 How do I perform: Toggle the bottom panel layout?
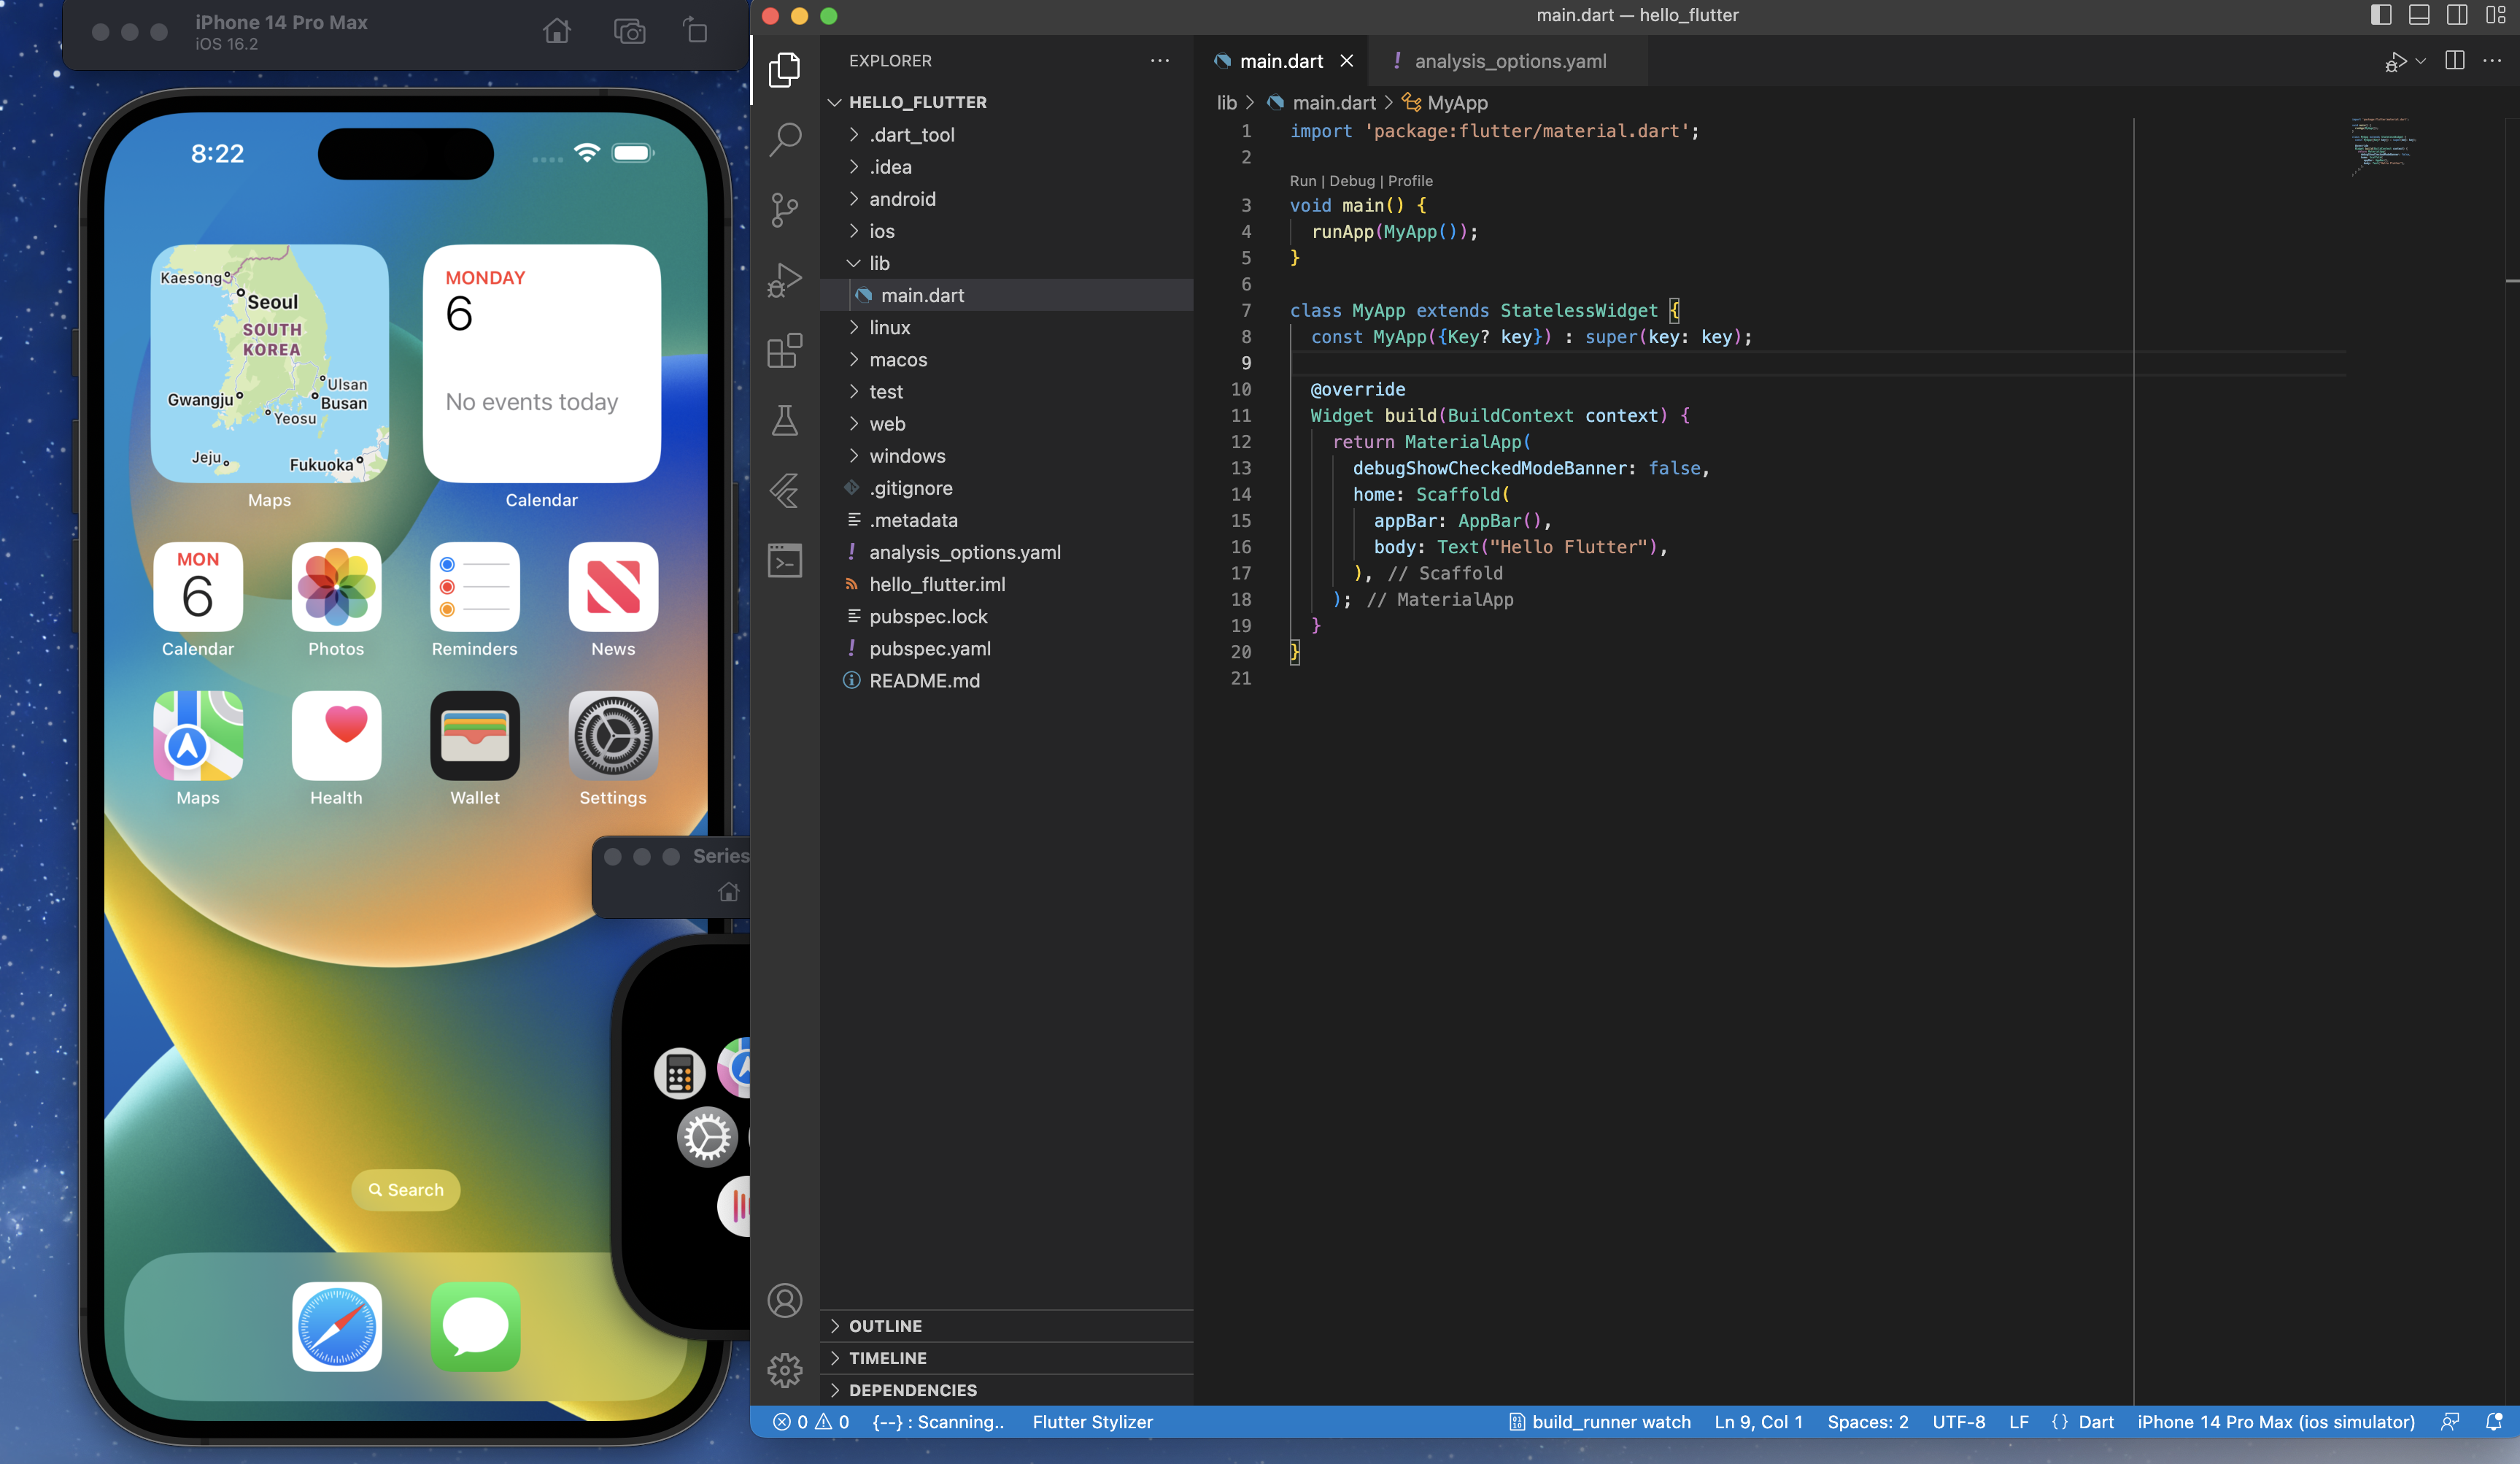click(2419, 15)
